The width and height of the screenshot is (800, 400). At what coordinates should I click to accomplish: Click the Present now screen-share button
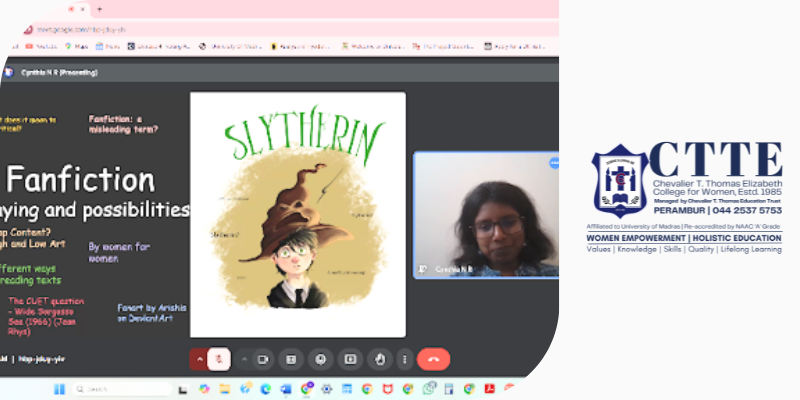point(350,360)
